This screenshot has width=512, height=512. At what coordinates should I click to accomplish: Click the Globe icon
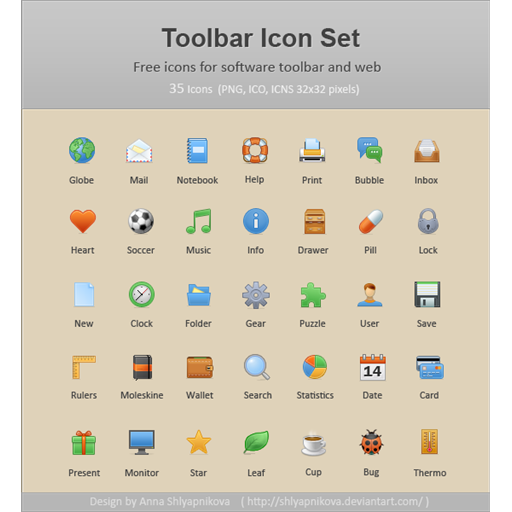82,150
